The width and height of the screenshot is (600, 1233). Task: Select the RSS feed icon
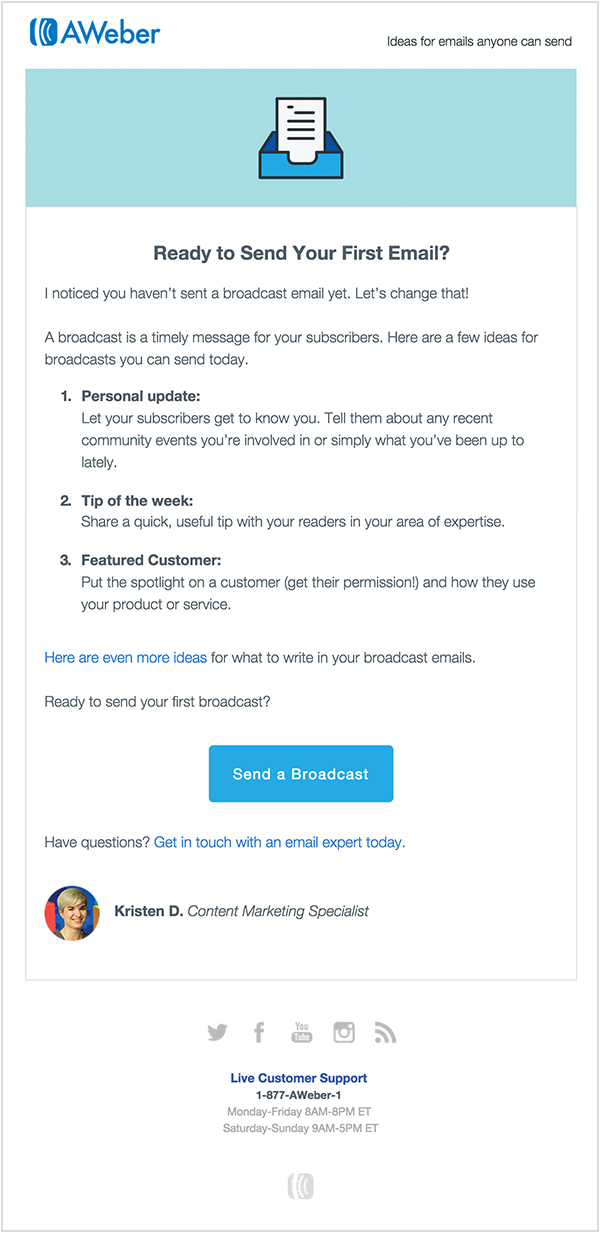385,1032
